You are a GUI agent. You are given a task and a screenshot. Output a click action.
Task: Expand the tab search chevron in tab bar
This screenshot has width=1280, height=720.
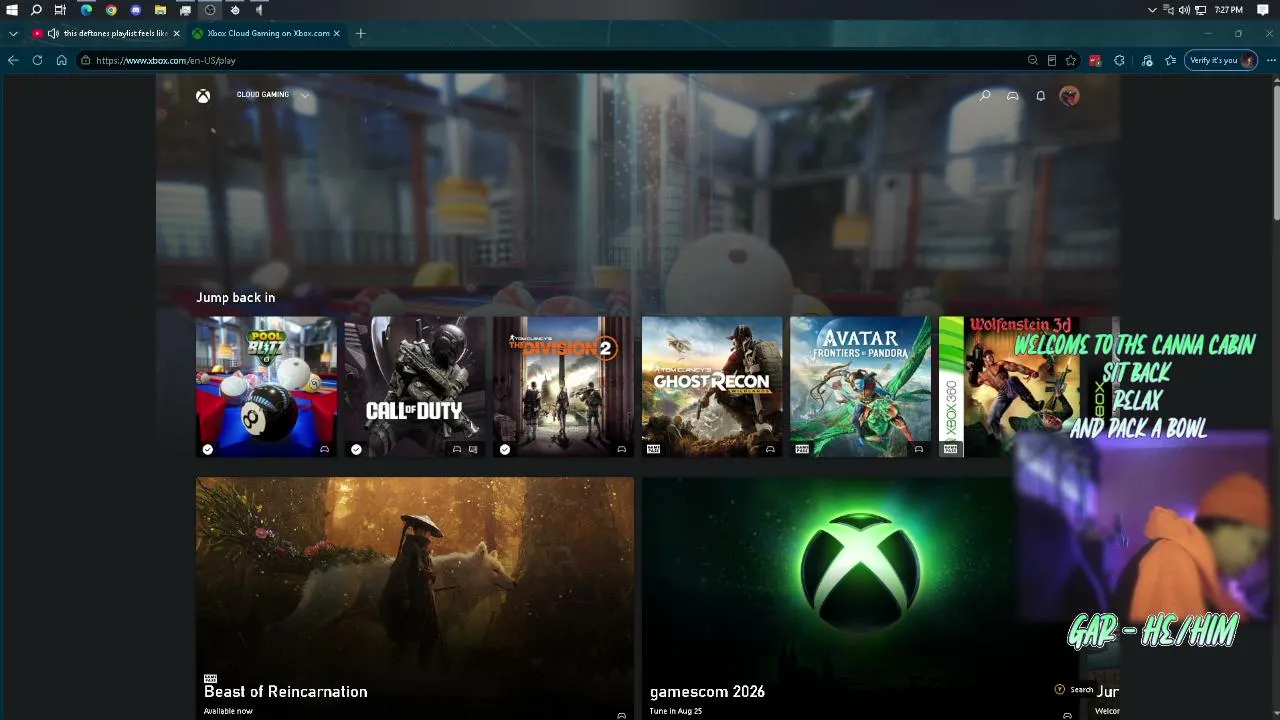point(13,33)
